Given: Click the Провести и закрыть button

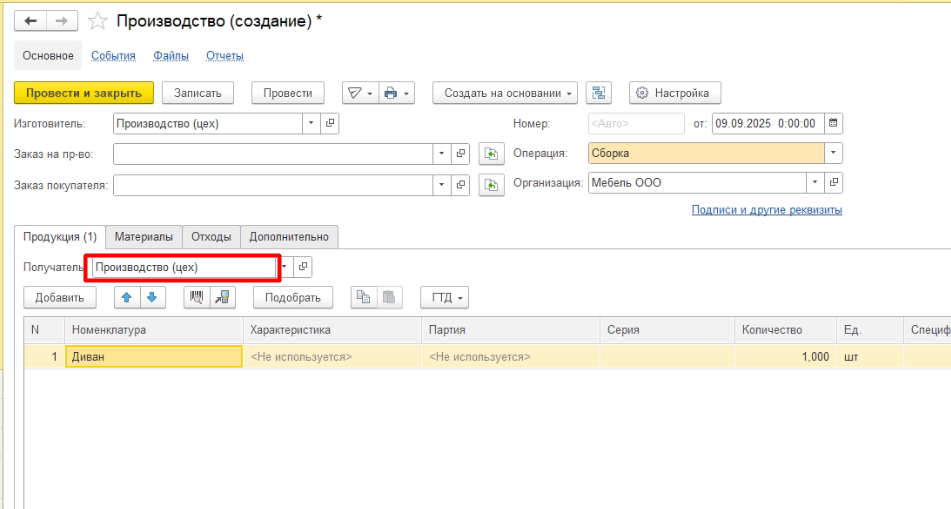Looking at the screenshot, I should pos(84,93).
